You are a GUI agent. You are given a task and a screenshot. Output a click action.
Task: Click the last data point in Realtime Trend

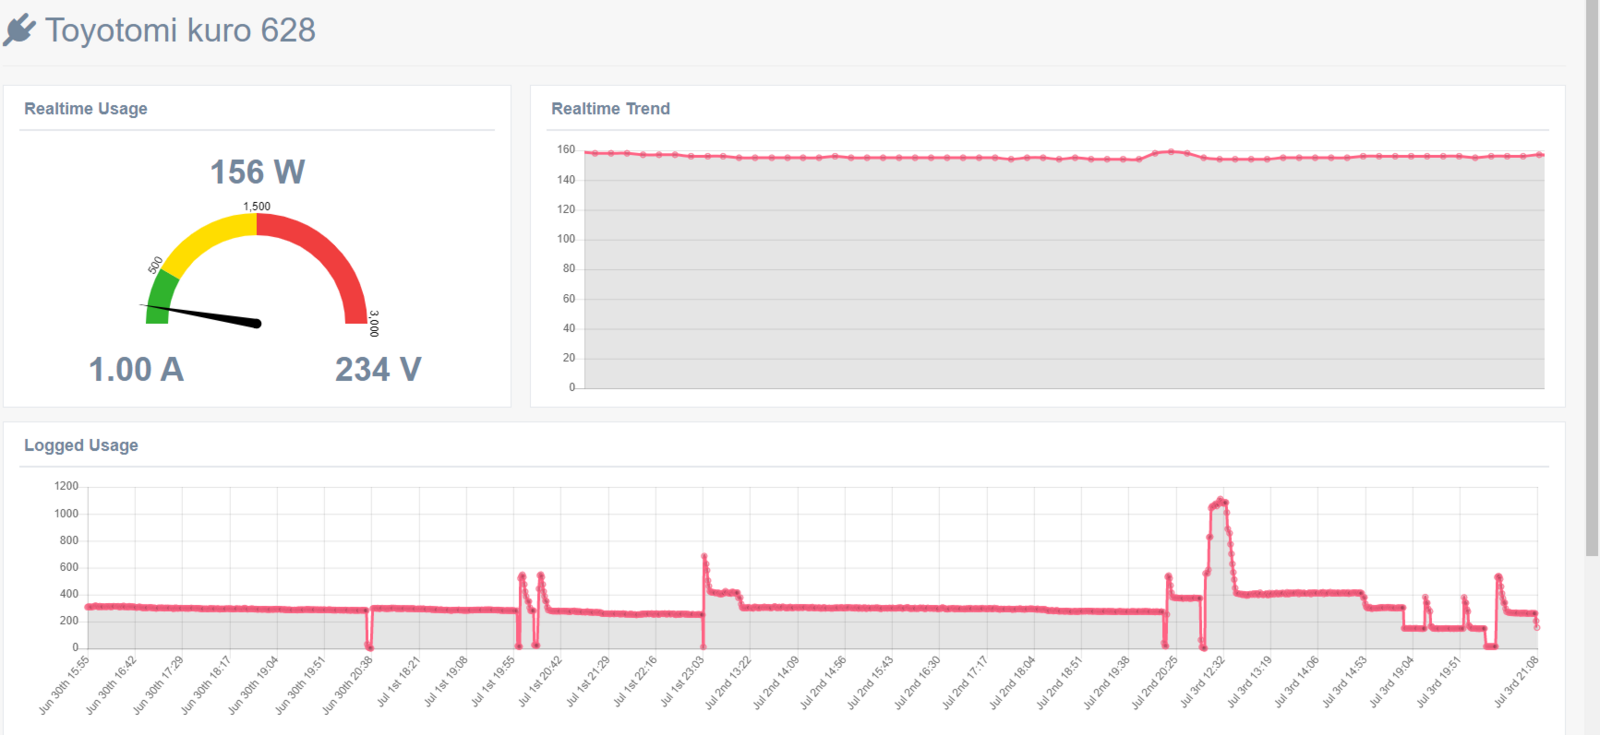(x=1541, y=155)
